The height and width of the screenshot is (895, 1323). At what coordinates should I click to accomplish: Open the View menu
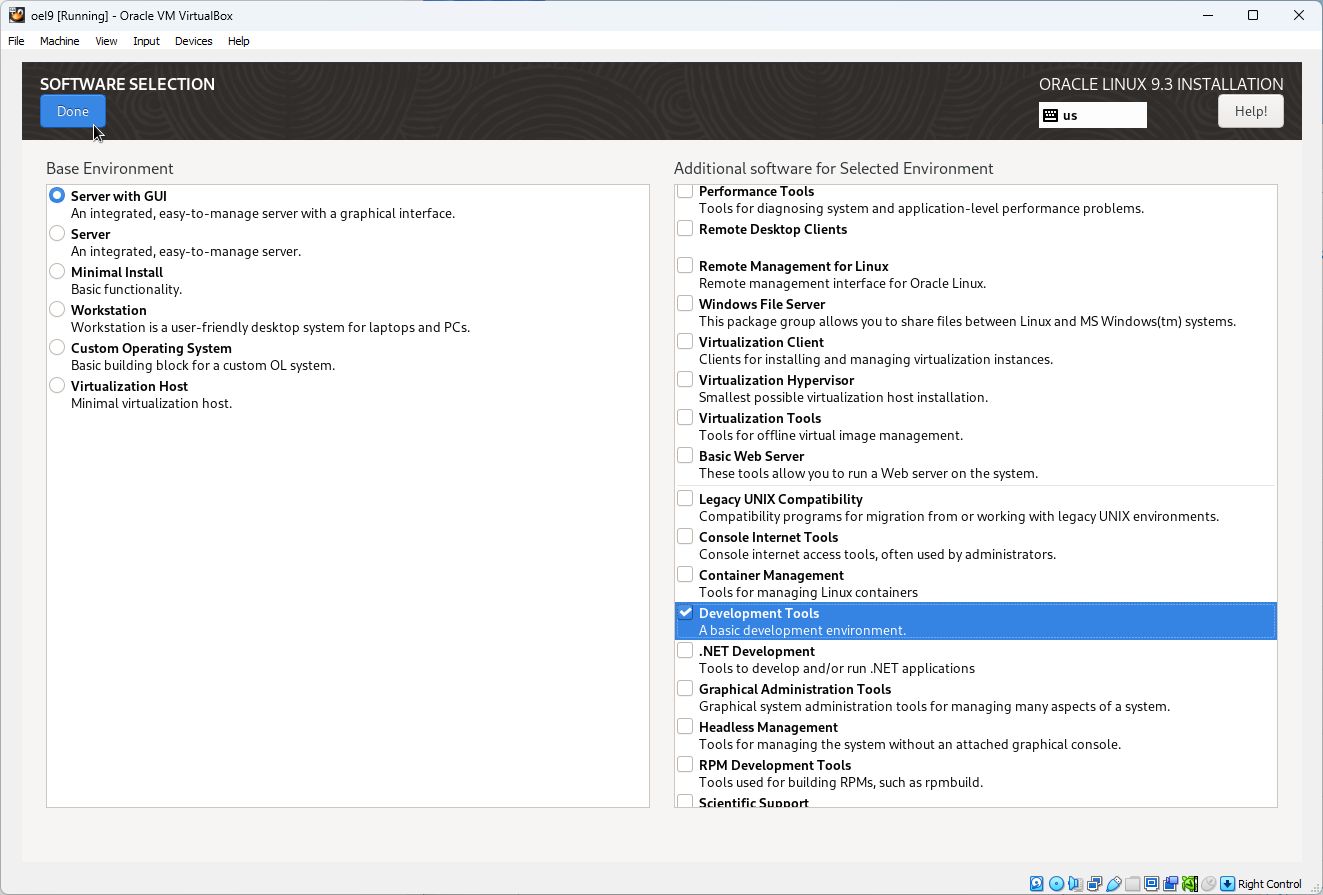[x=106, y=41]
